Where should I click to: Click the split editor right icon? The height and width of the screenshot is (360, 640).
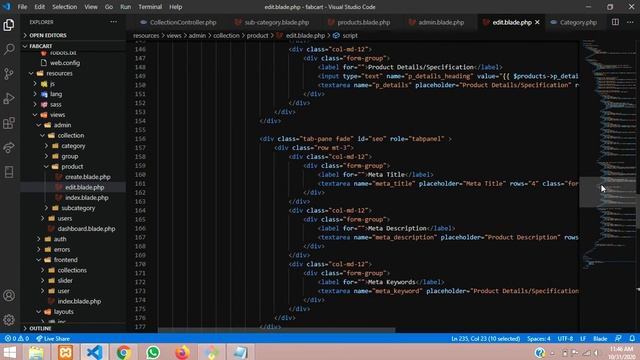615,22
